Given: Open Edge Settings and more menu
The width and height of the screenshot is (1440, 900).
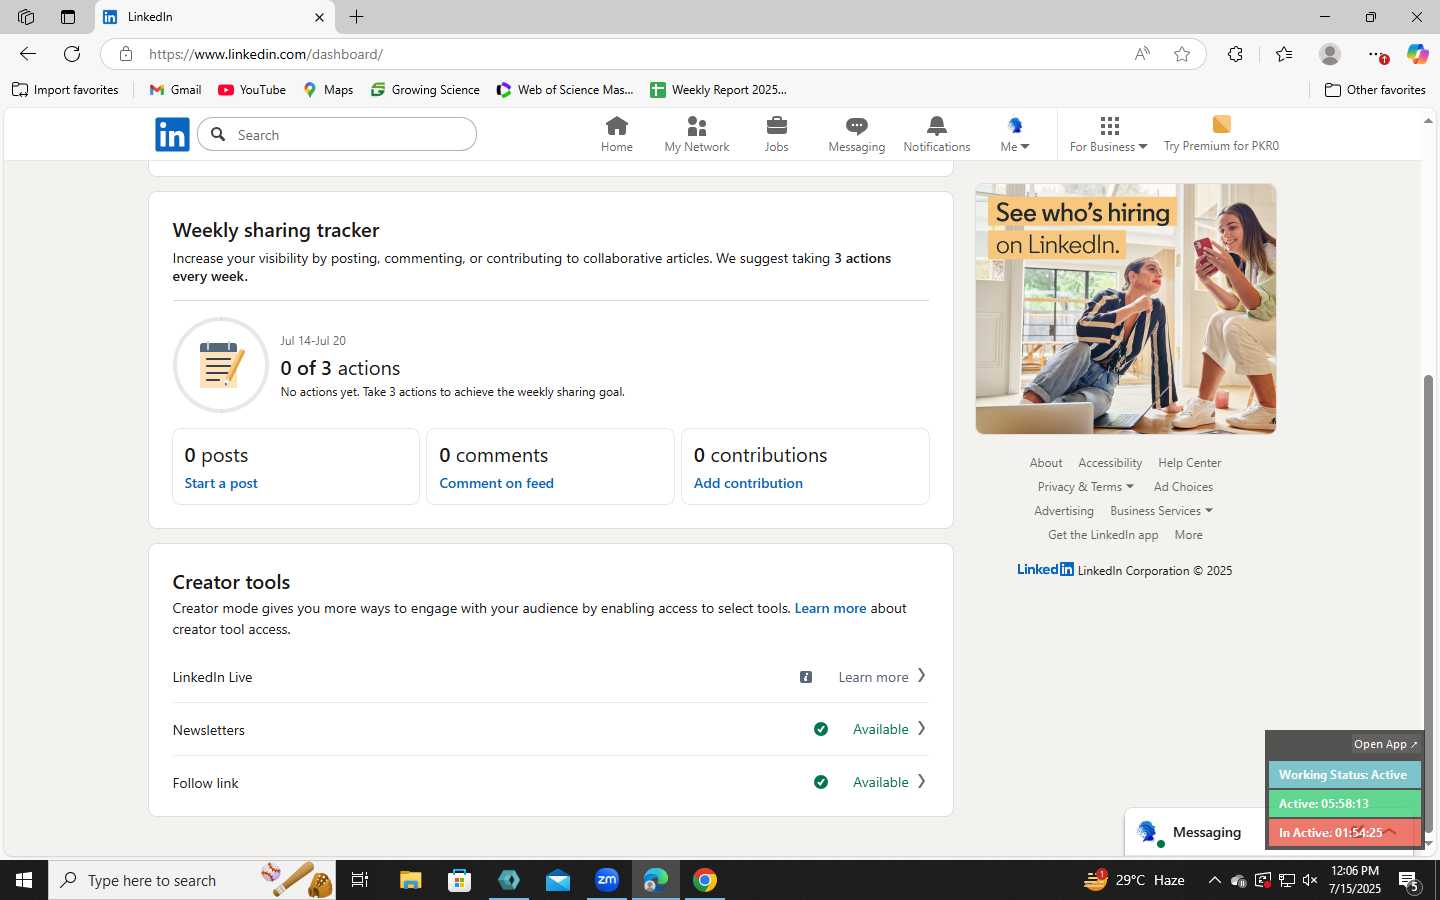Looking at the screenshot, I should point(1377,54).
